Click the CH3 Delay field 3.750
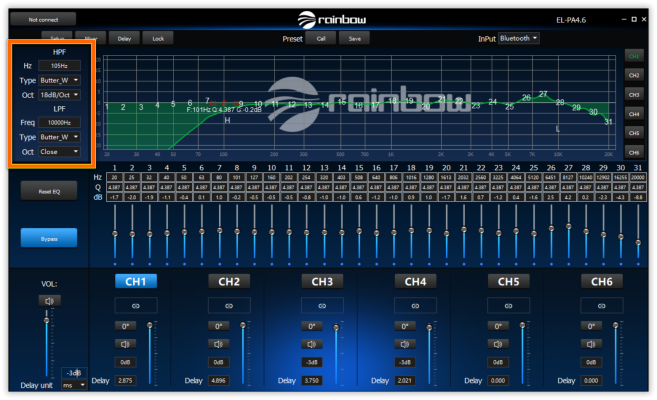The width and height of the screenshot is (657, 400). 311,380
